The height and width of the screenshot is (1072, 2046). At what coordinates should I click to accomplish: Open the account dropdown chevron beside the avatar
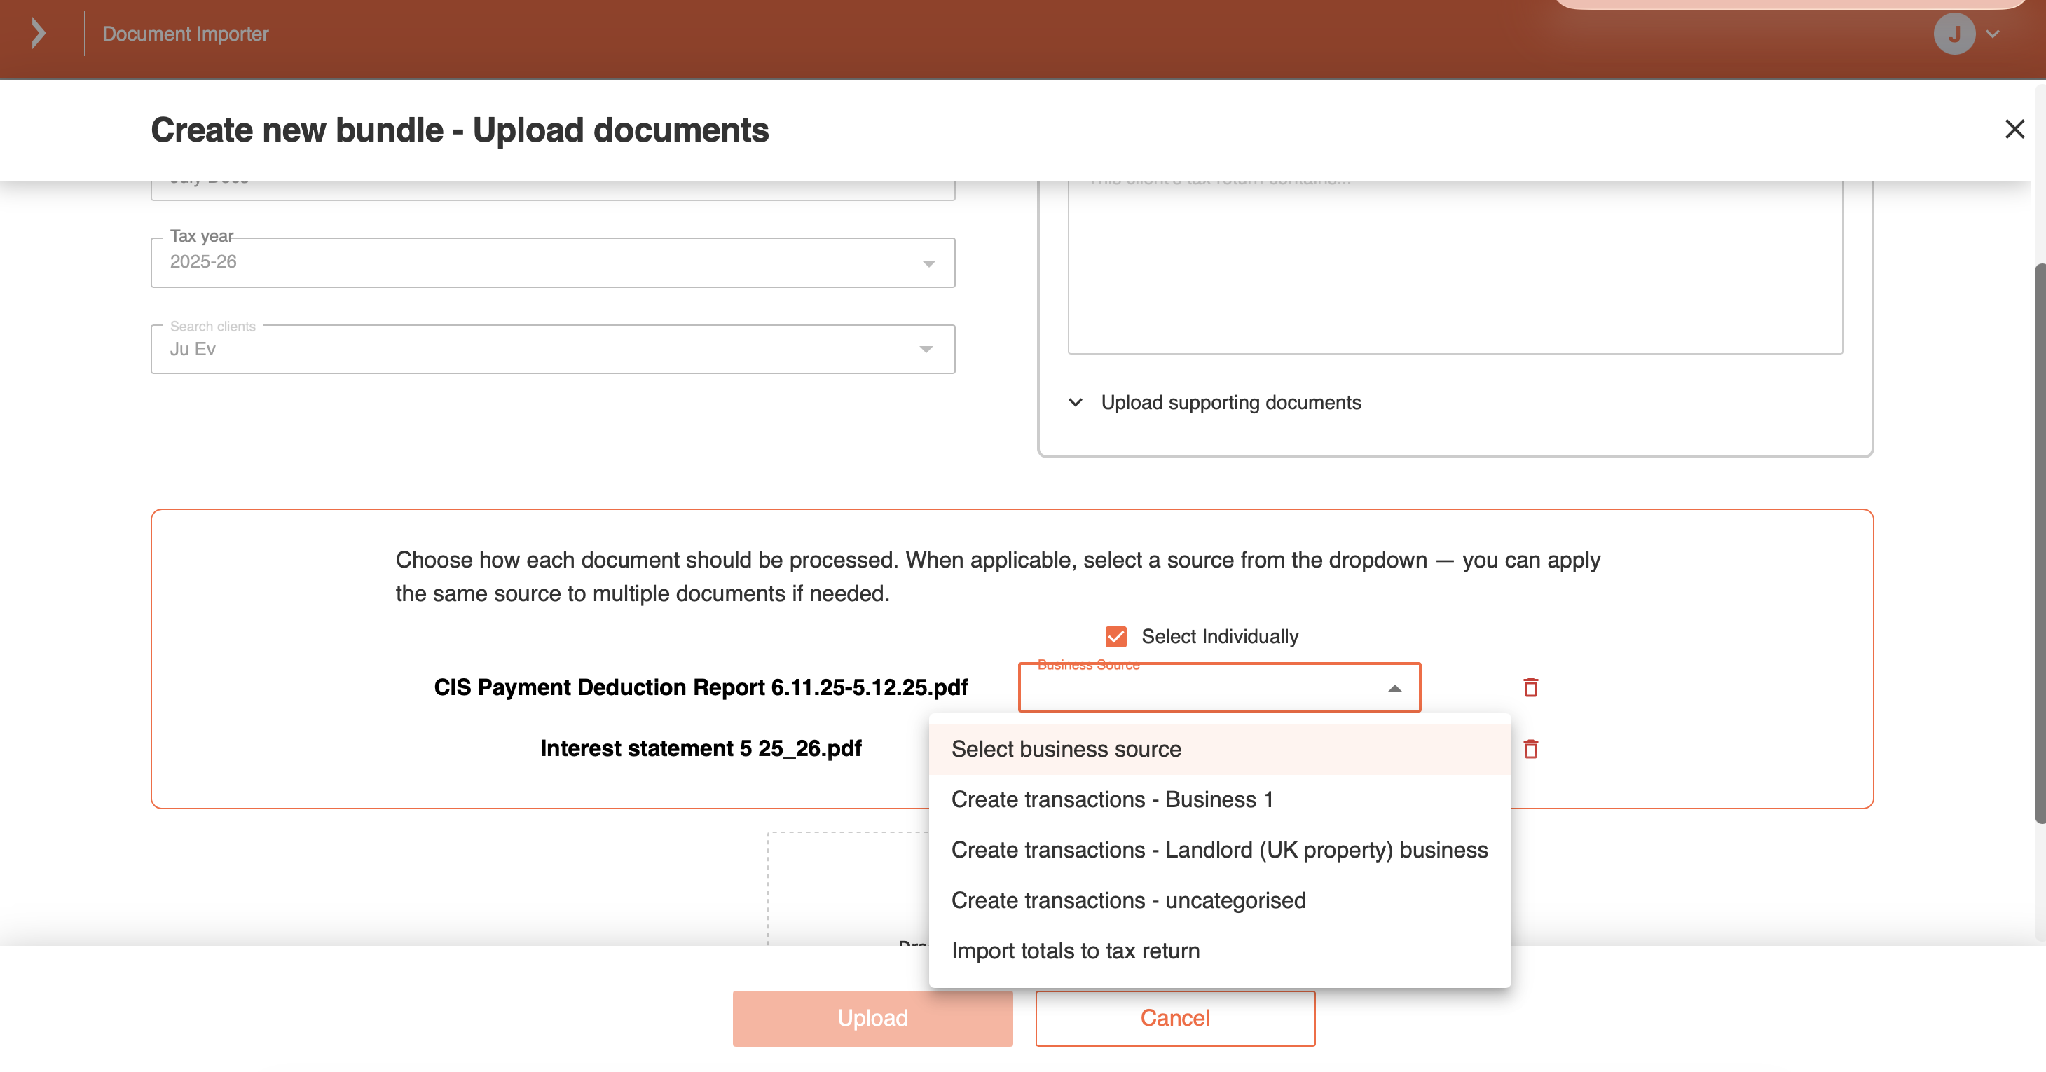point(1993,34)
